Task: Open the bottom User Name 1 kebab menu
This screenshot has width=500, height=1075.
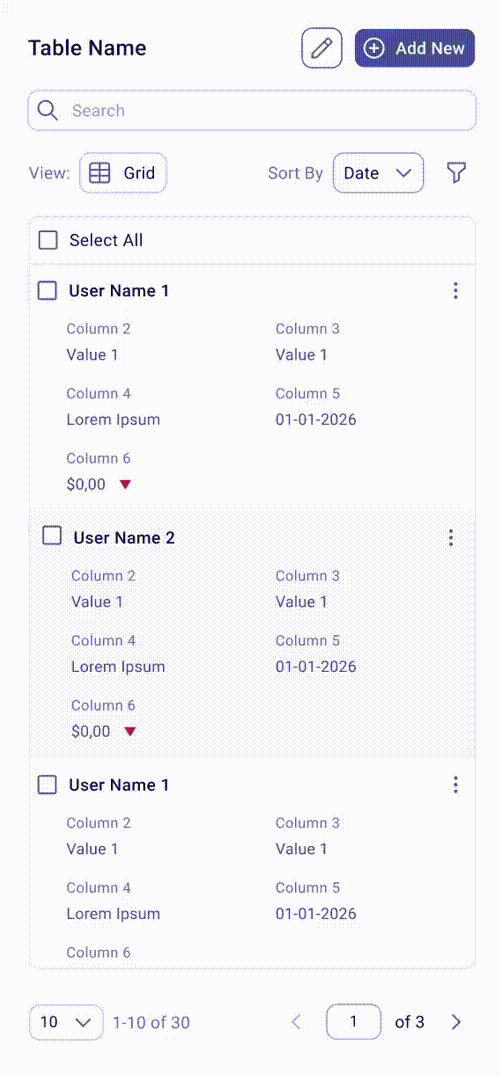Action: point(455,785)
